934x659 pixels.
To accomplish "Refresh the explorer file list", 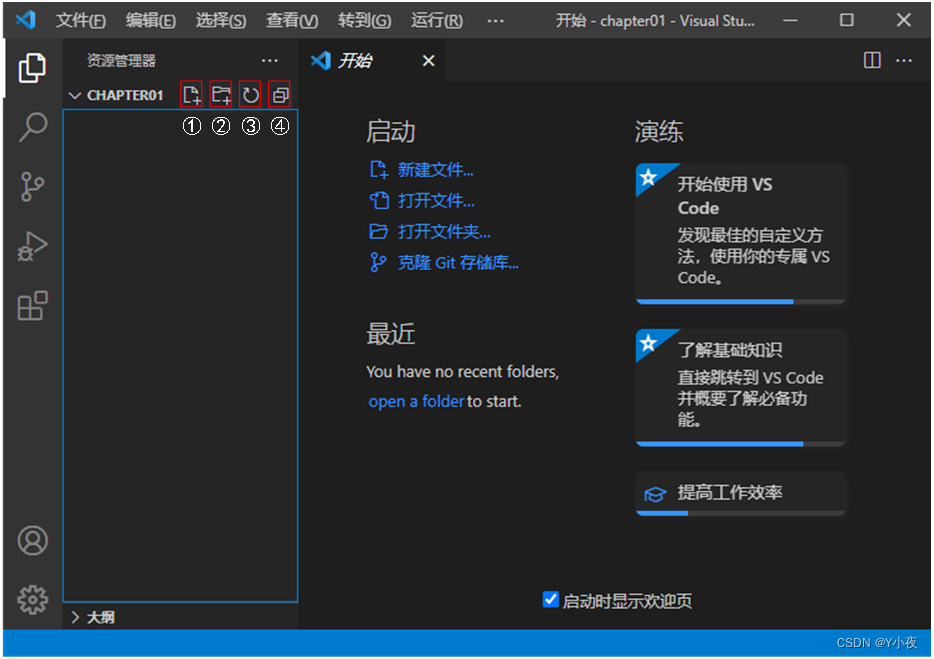I will tap(250, 95).
